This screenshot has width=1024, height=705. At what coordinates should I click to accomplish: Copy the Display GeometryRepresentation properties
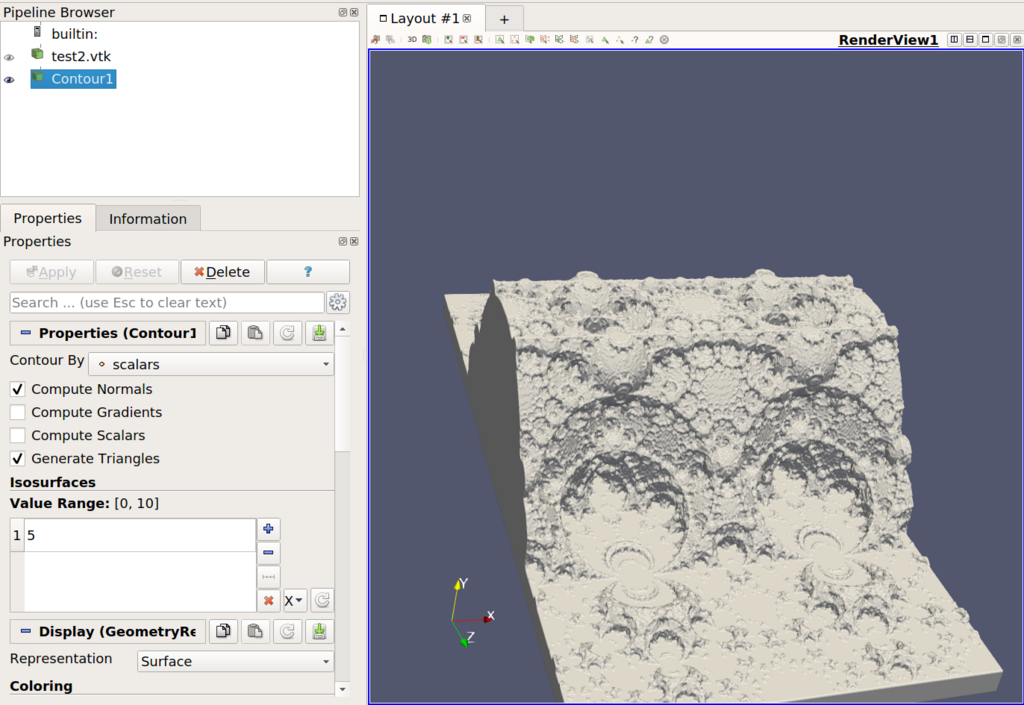[x=223, y=631]
